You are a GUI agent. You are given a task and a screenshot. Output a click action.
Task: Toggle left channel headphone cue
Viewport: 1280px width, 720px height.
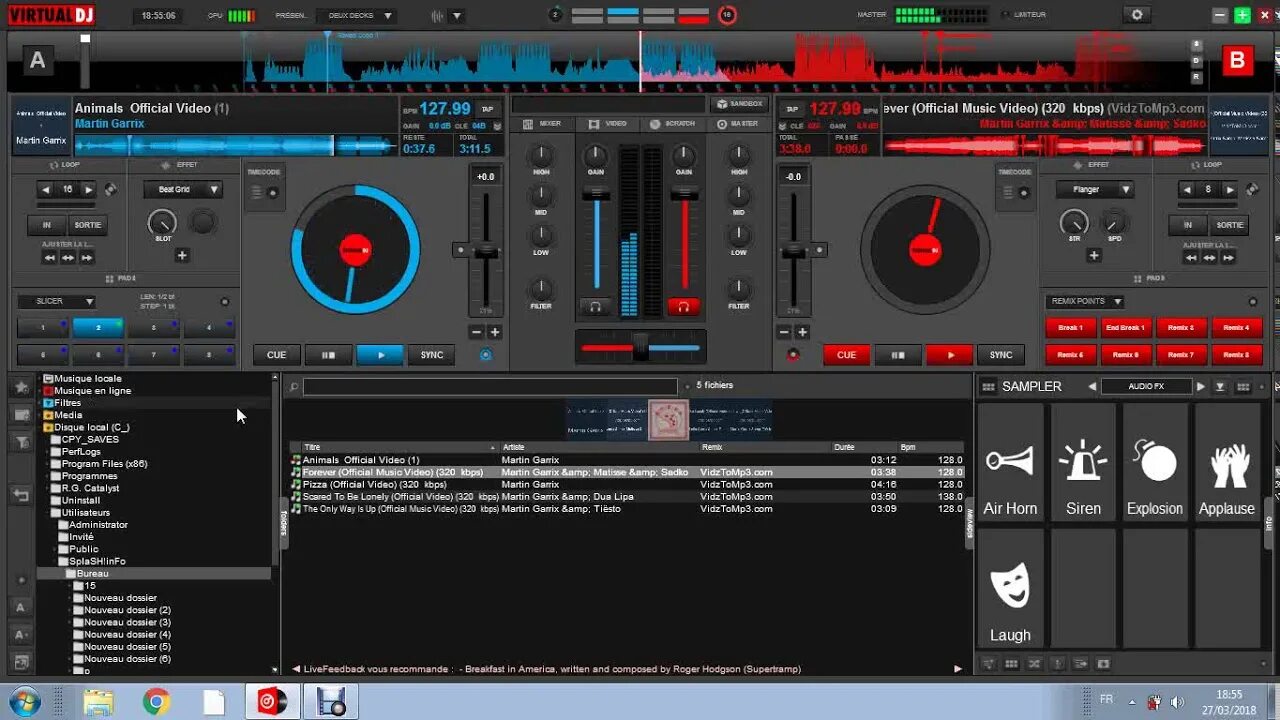[596, 306]
